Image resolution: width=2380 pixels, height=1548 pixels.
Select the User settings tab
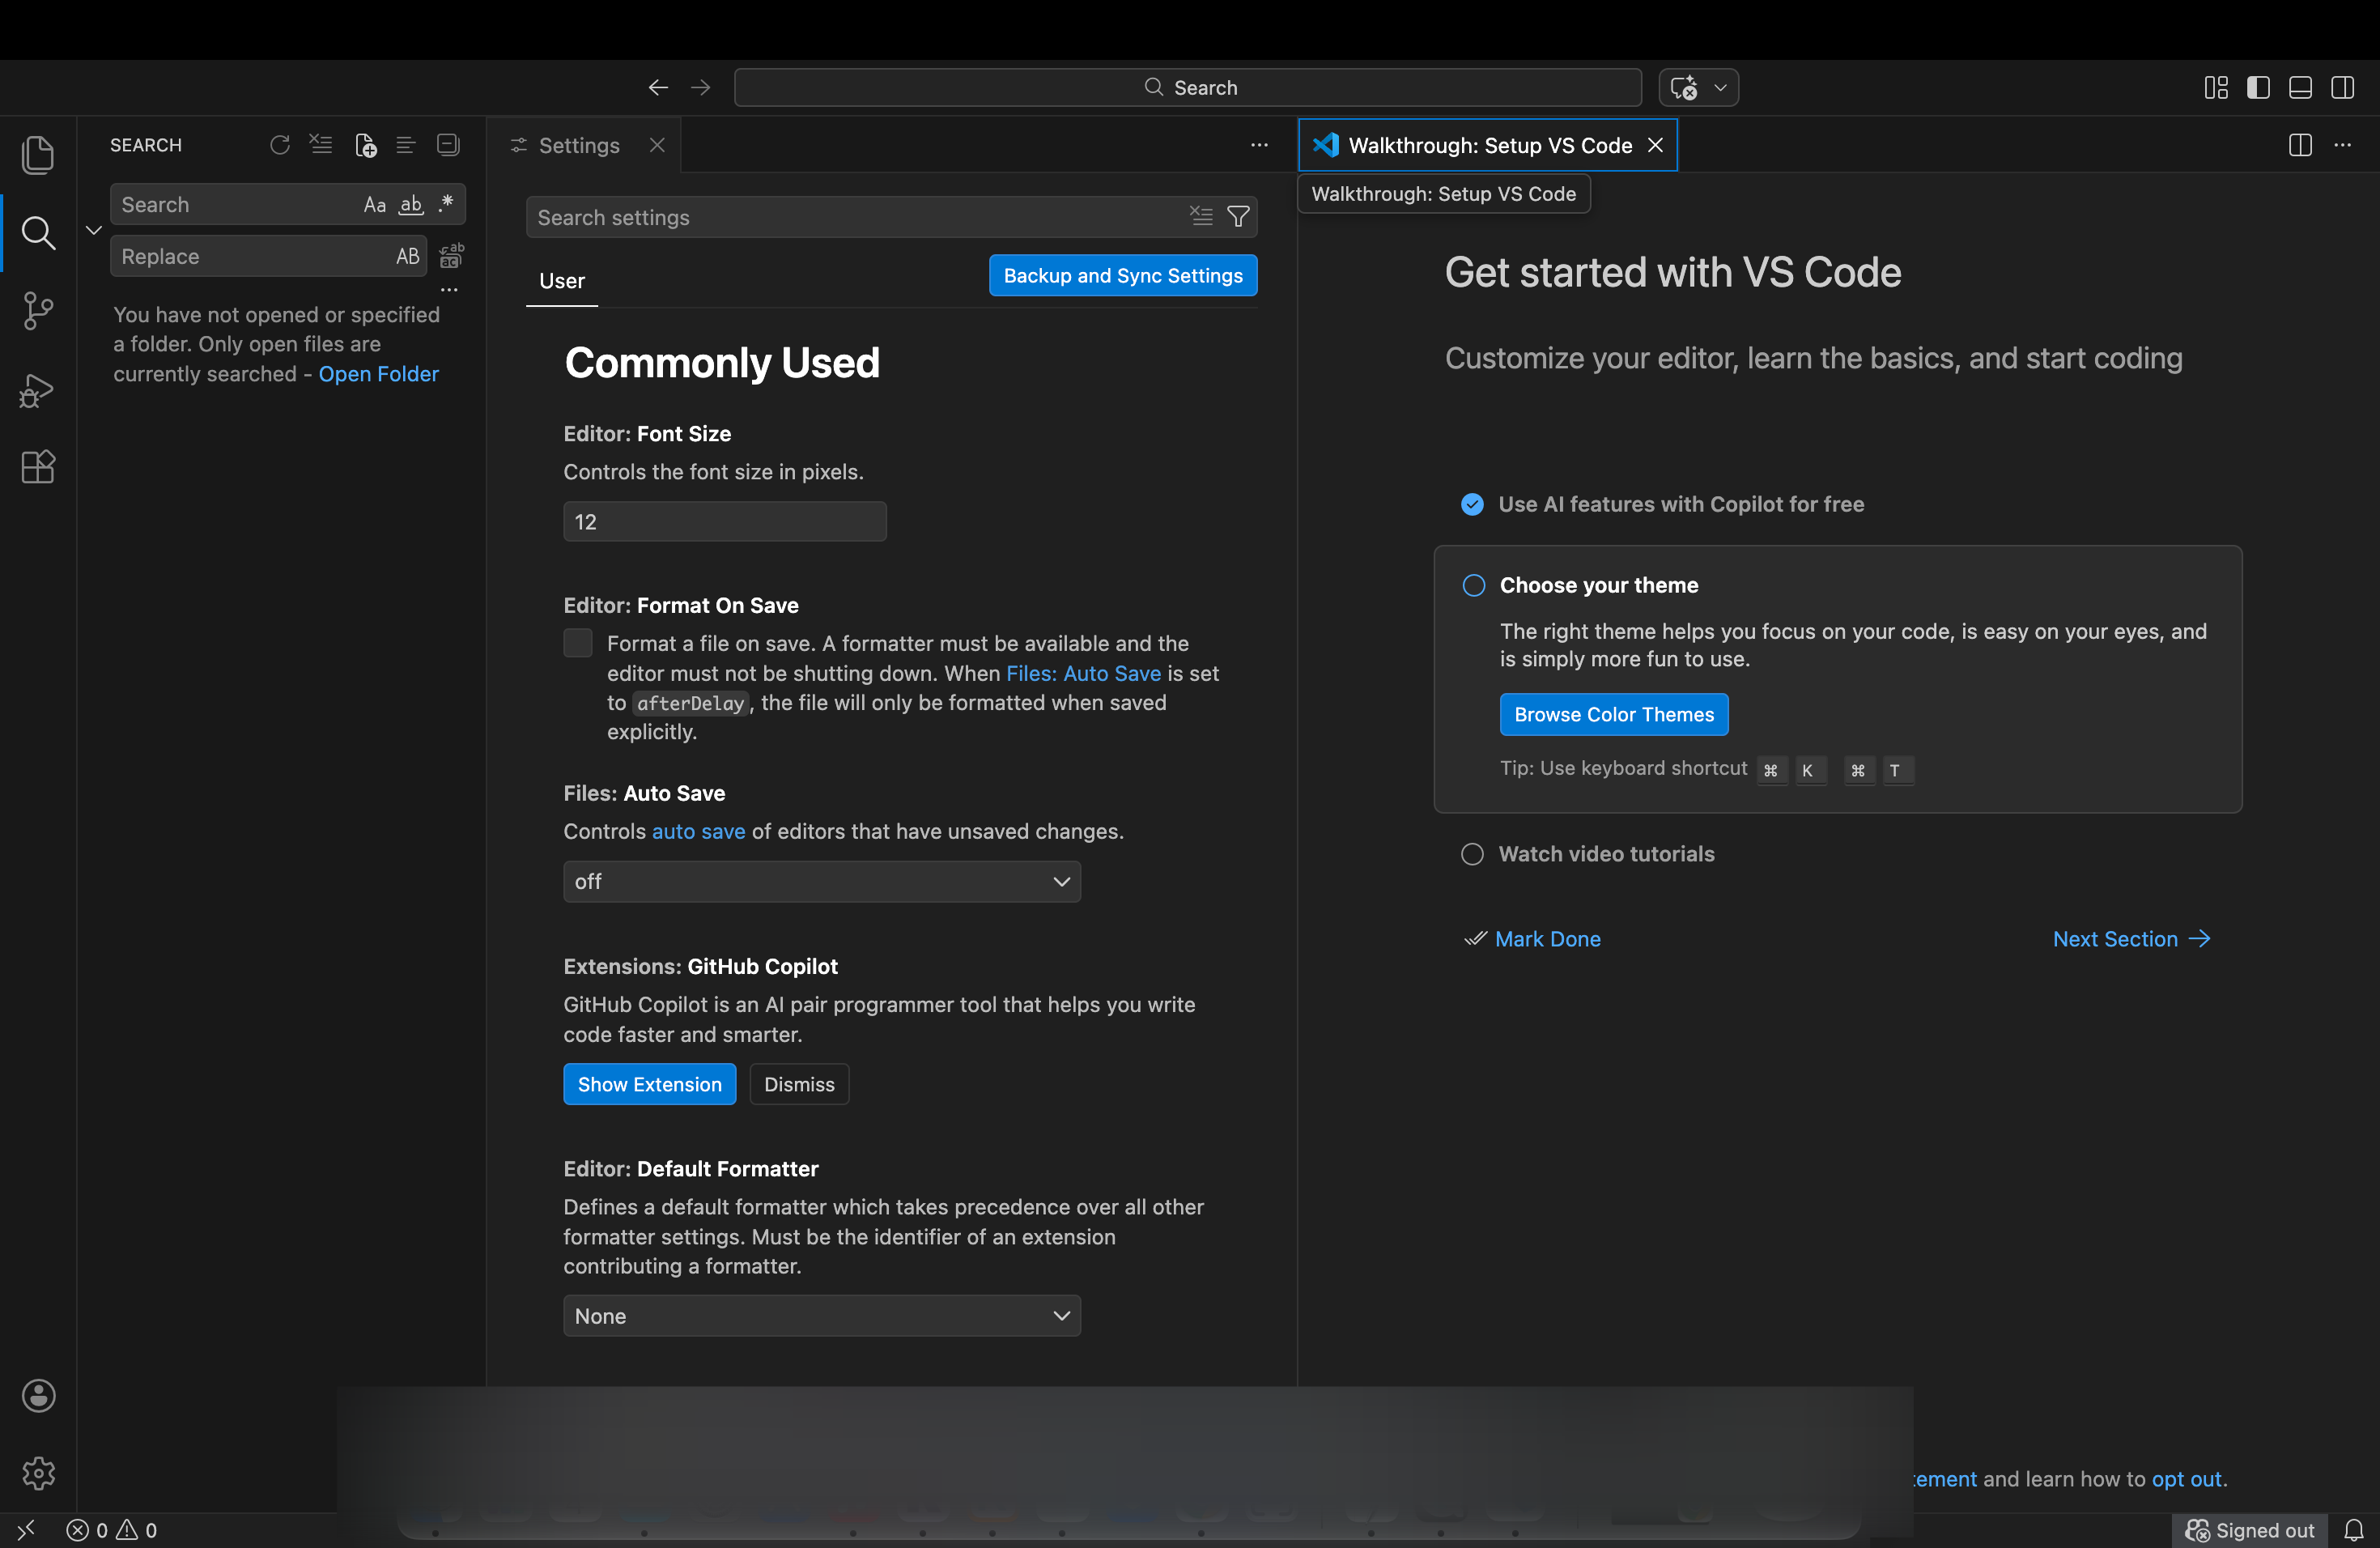tap(561, 281)
